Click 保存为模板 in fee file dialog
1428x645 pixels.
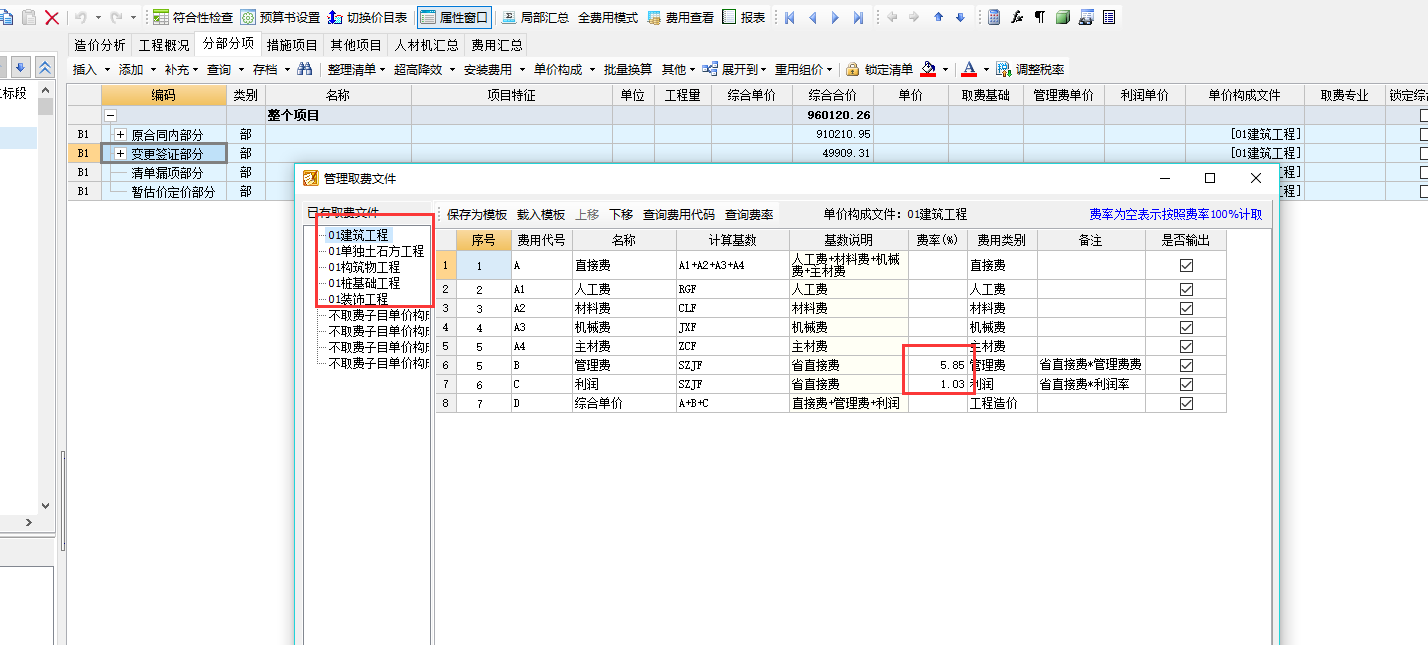tap(477, 214)
